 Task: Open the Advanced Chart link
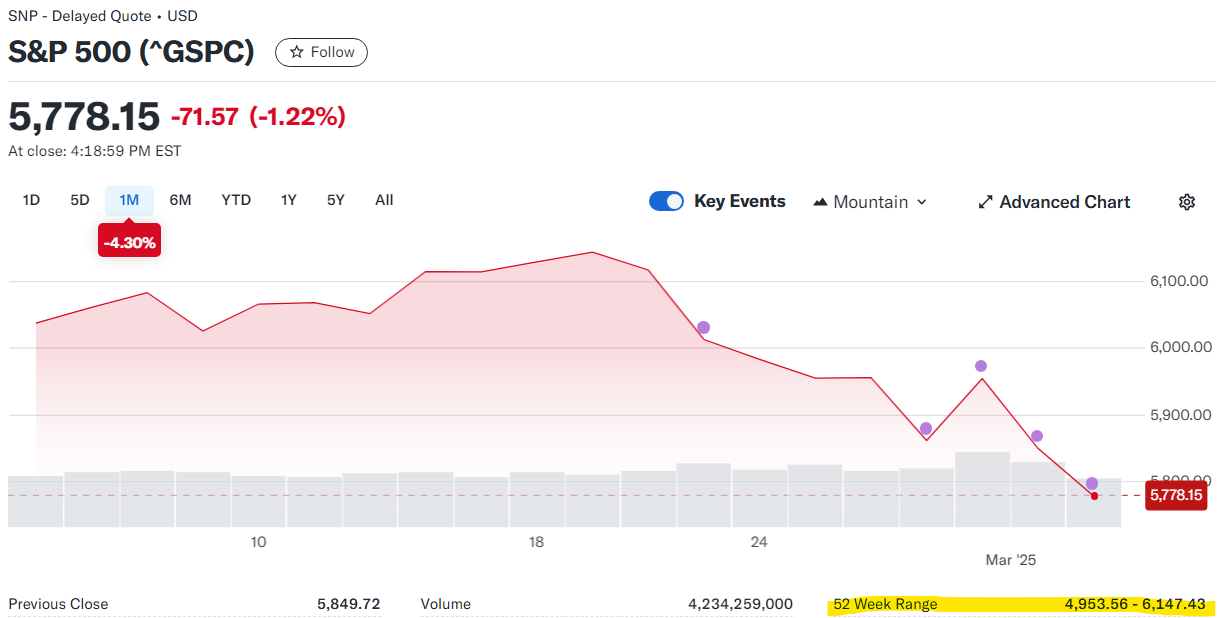(1053, 202)
